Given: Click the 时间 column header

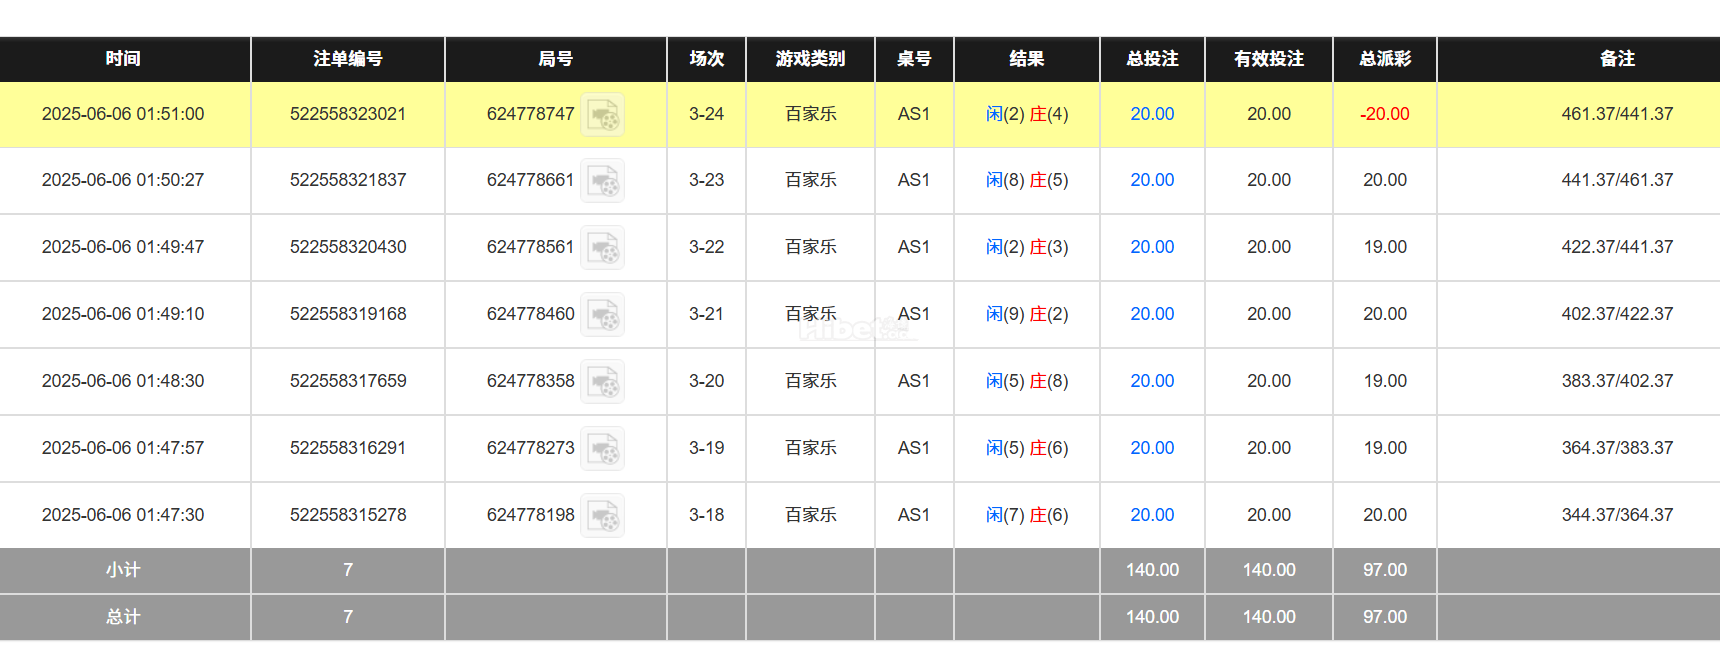Looking at the screenshot, I should [123, 59].
